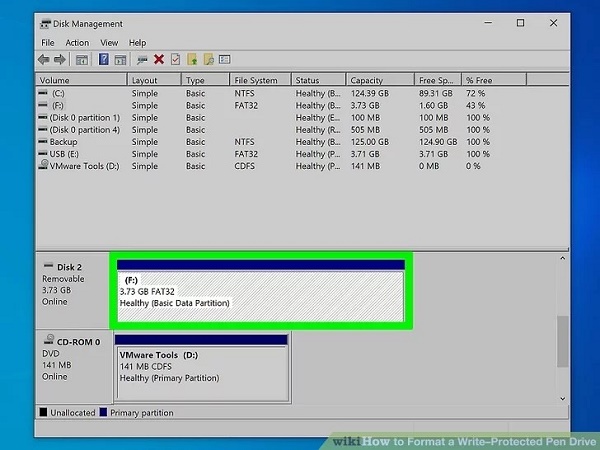This screenshot has height=450, width=600.
Task: Toggle the action pane toolbar icon
Action: pyautogui.click(x=120, y=60)
